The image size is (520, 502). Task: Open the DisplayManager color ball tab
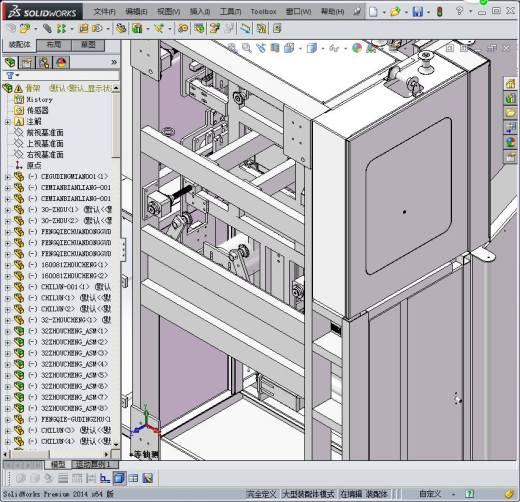61,62
